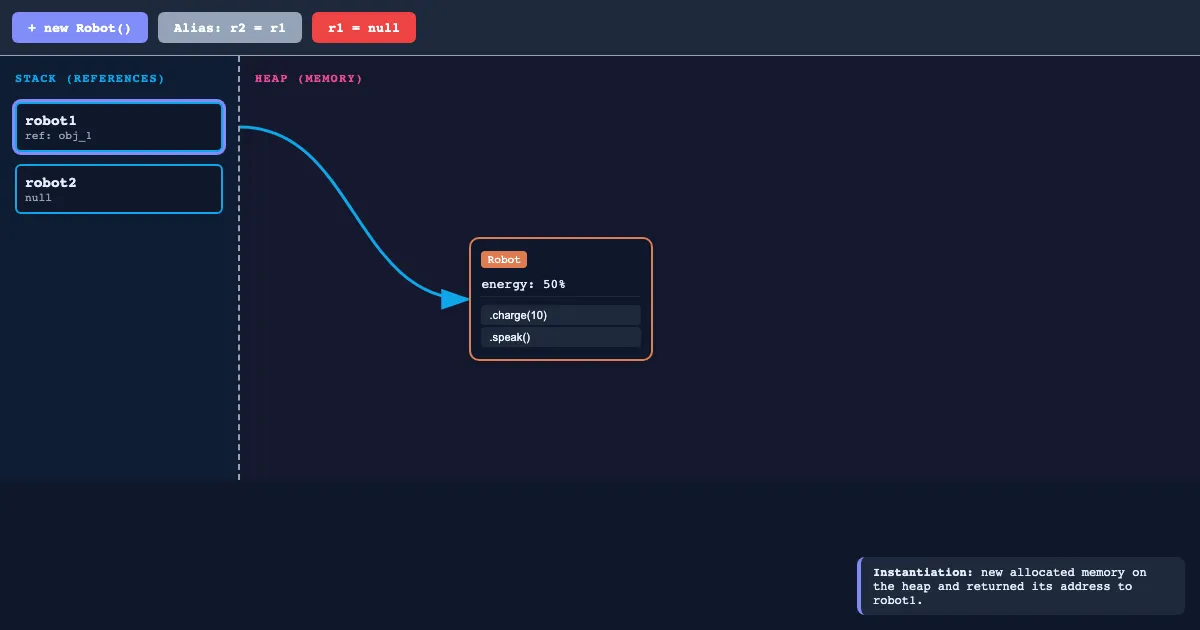Click the orange Robot class badge
This screenshot has width=1200, height=630.
point(504,260)
